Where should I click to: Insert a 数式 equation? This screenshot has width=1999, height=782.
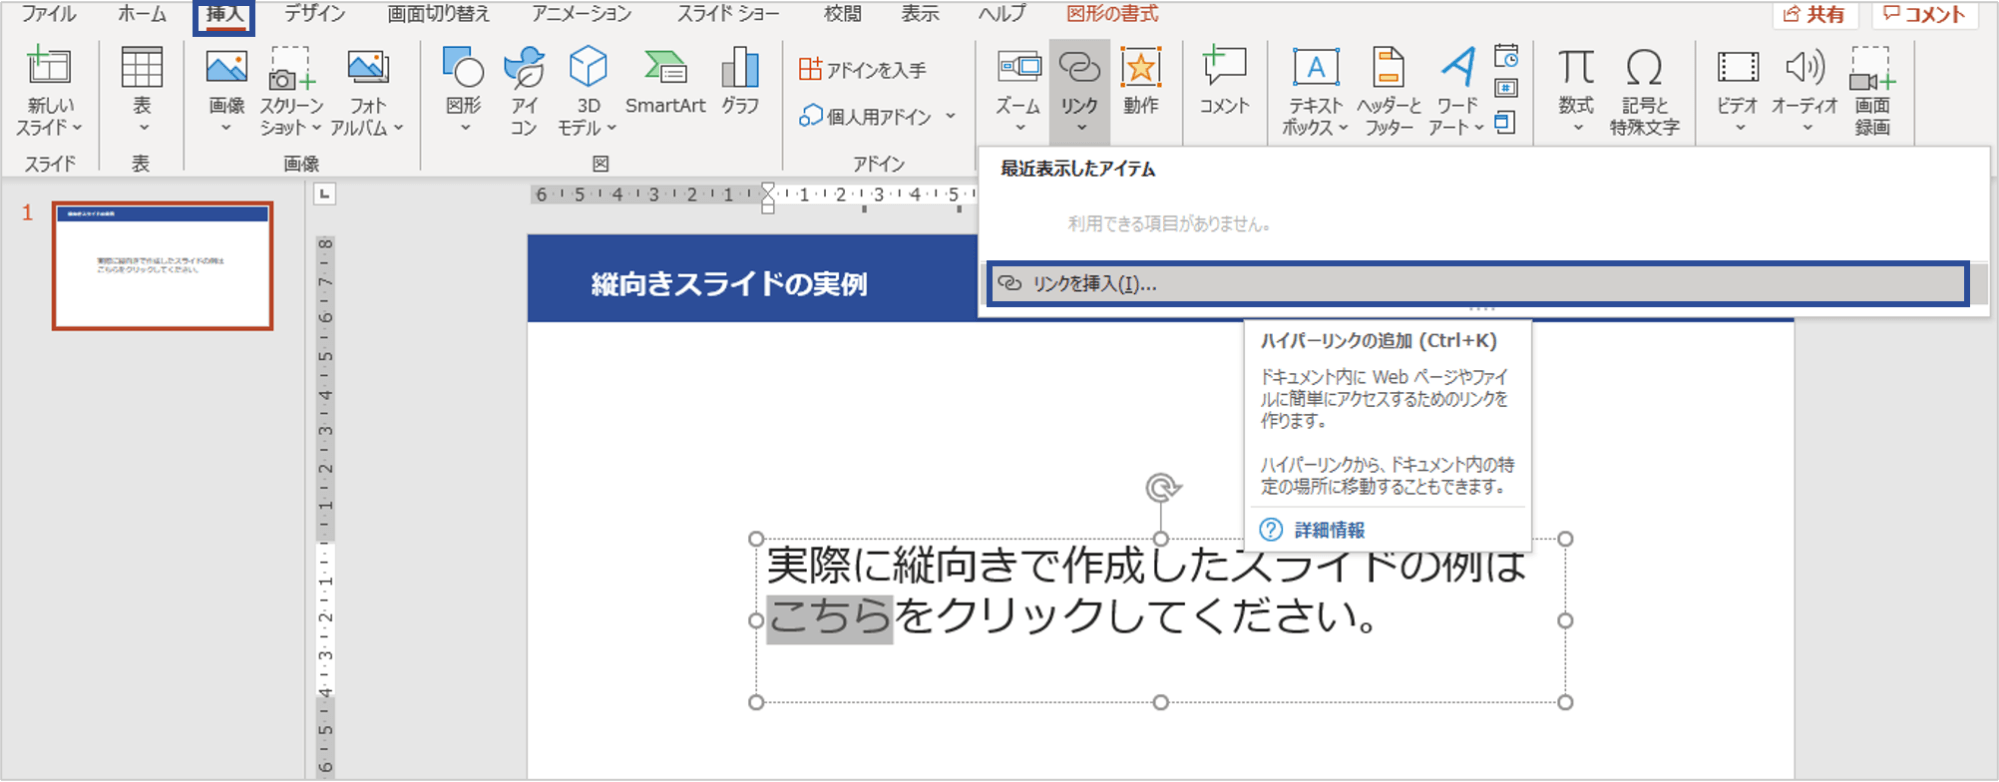point(1576,91)
